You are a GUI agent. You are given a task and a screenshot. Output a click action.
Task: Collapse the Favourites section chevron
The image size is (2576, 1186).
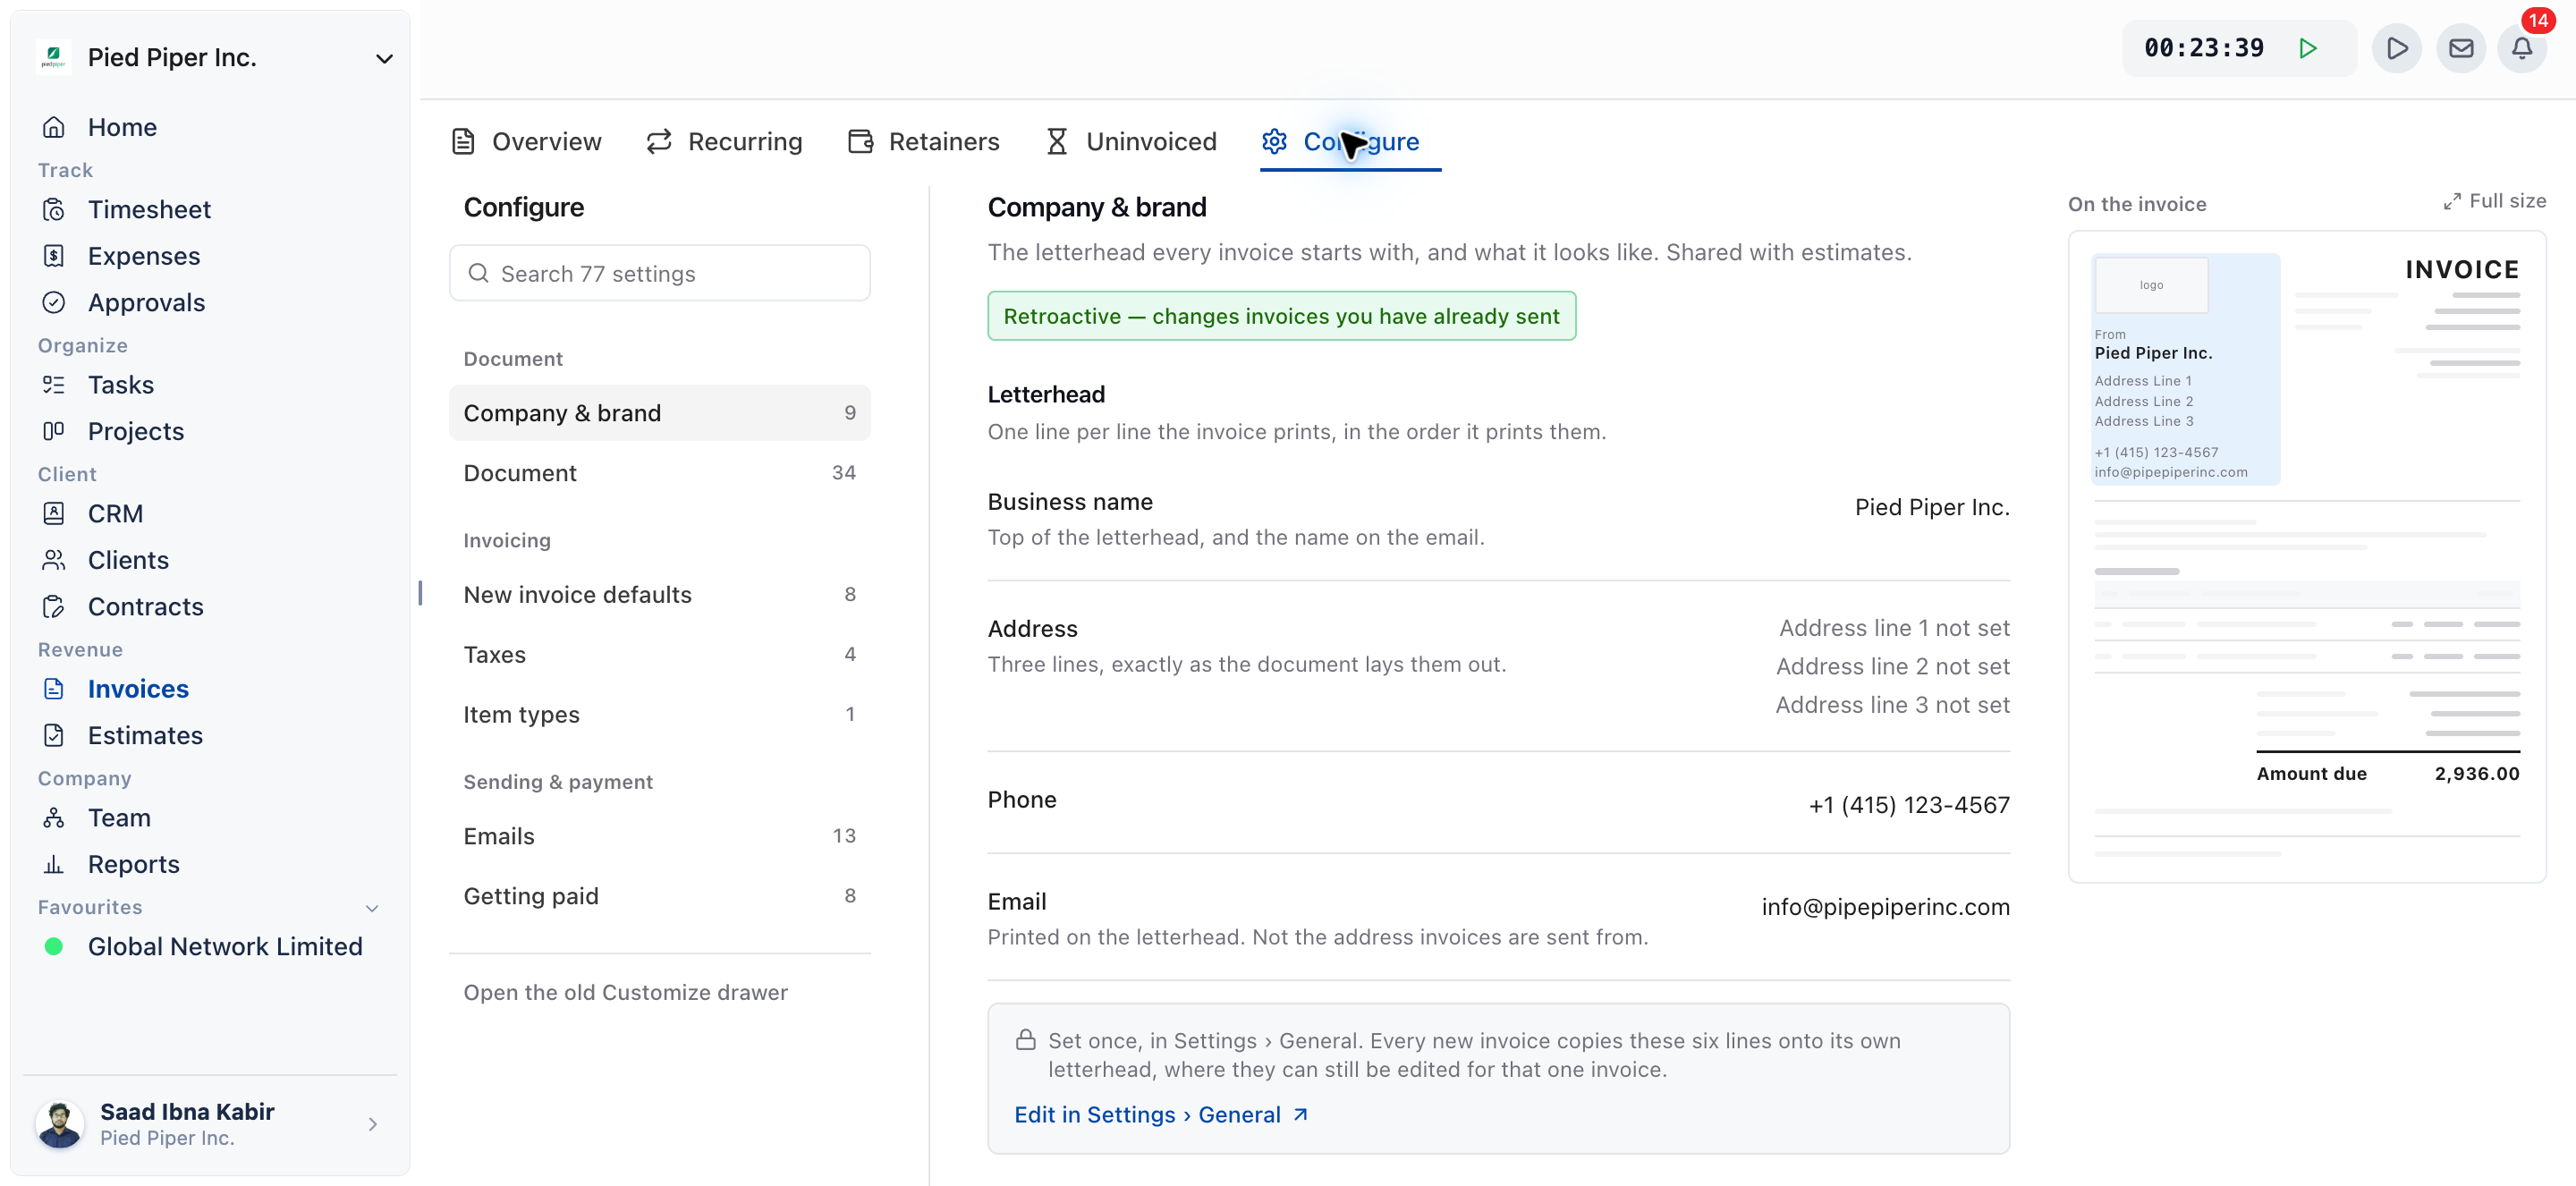coord(372,908)
